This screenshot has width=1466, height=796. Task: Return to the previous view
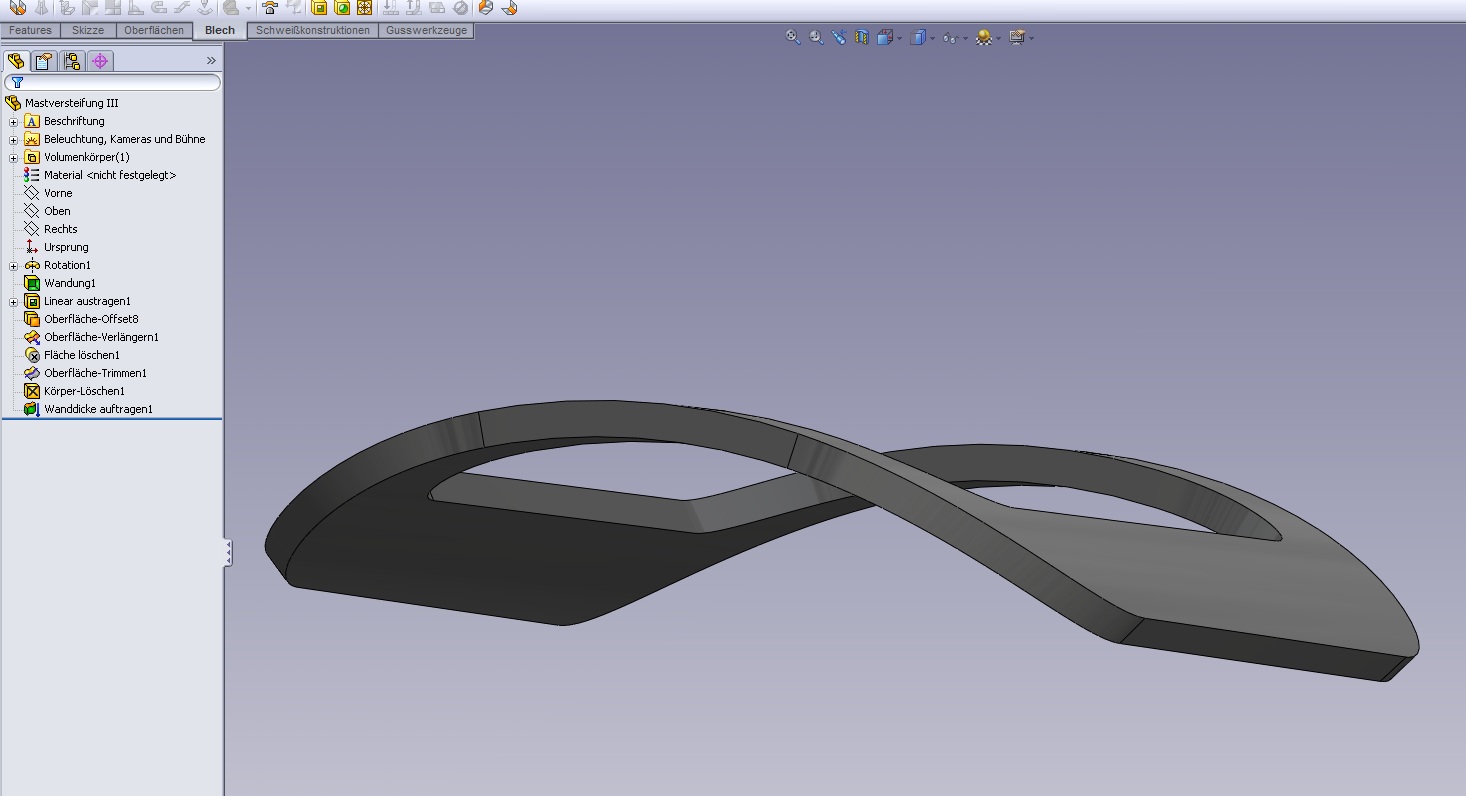[x=839, y=37]
